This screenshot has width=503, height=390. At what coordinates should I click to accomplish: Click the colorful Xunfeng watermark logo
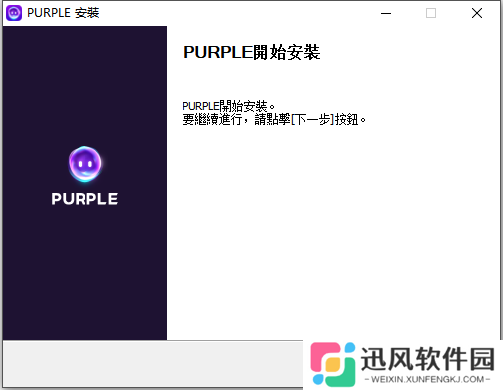click(332, 364)
